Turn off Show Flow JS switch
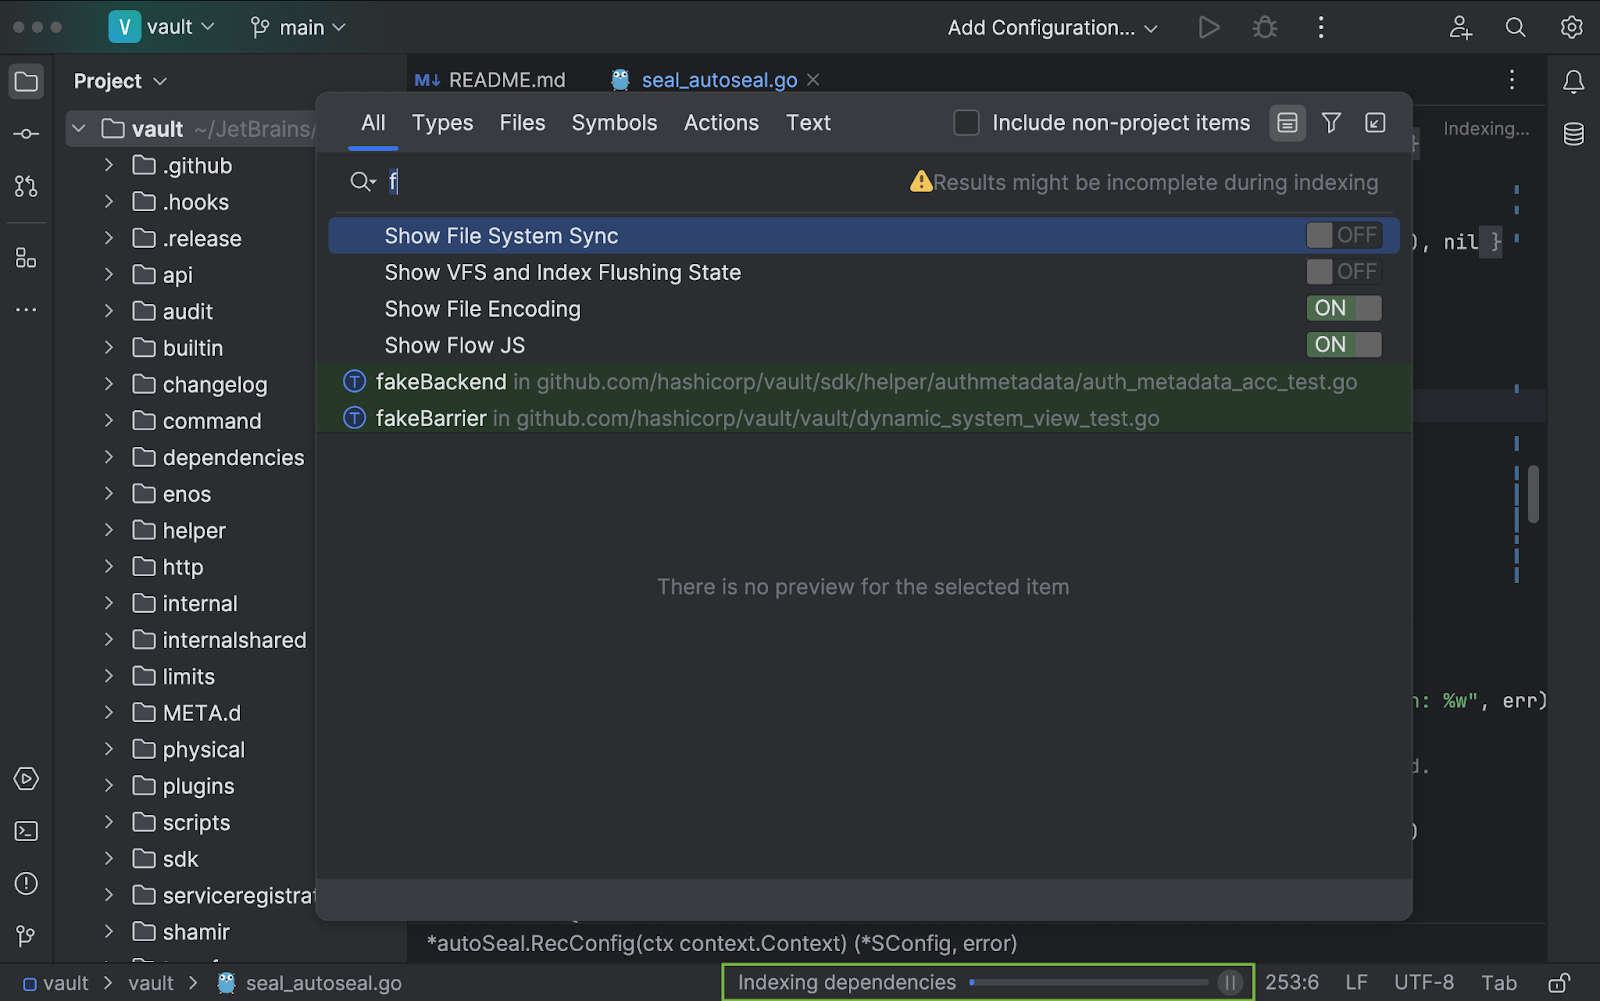Image resolution: width=1600 pixels, height=1001 pixels. pos(1344,345)
